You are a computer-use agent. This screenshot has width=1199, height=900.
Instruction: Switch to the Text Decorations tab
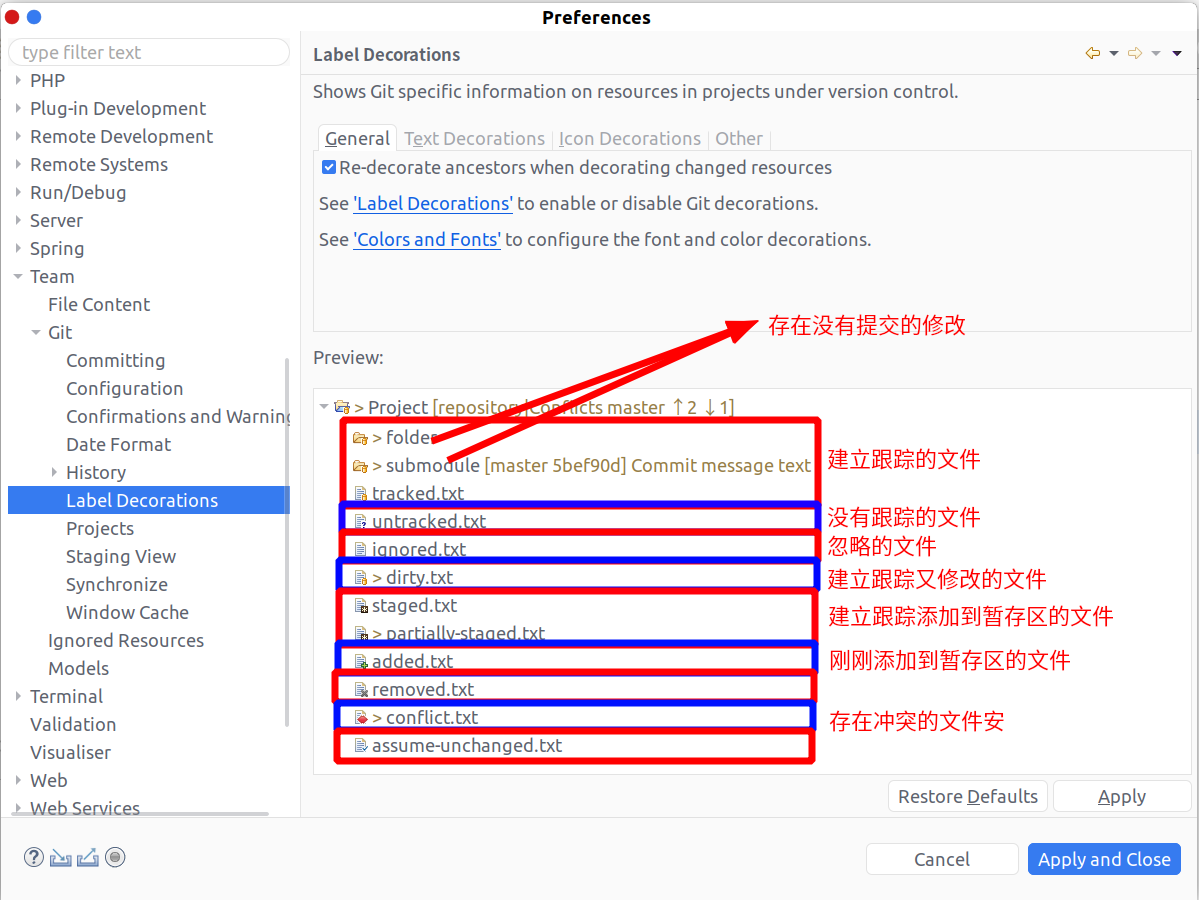pyautogui.click(x=474, y=138)
